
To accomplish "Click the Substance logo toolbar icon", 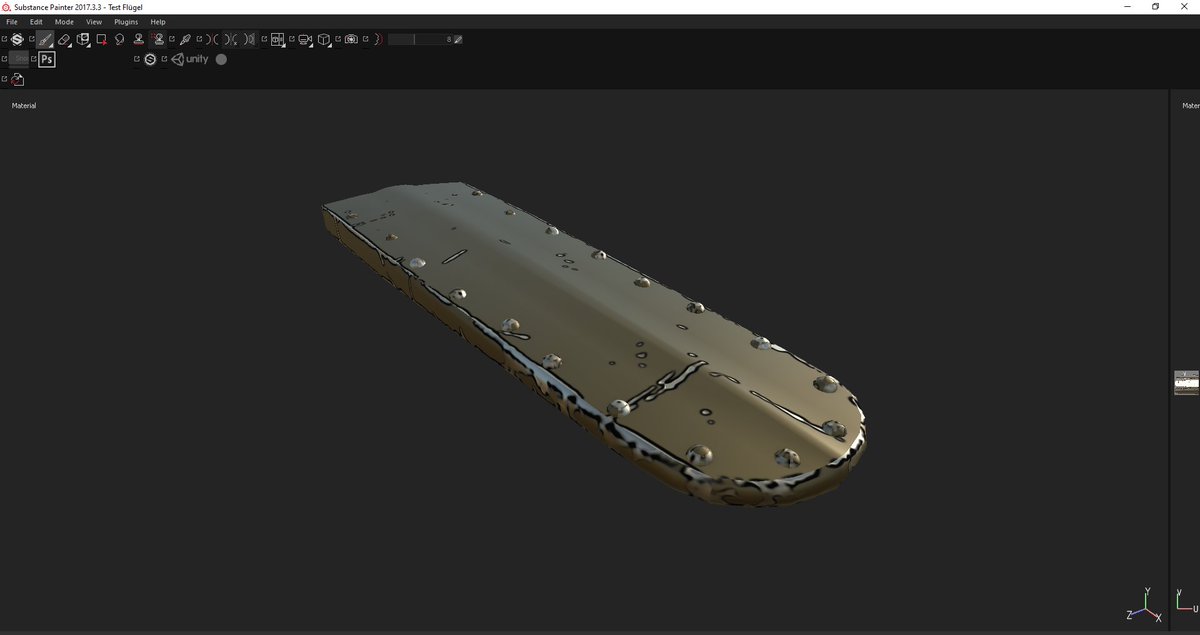I will pyautogui.click(x=17, y=39).
